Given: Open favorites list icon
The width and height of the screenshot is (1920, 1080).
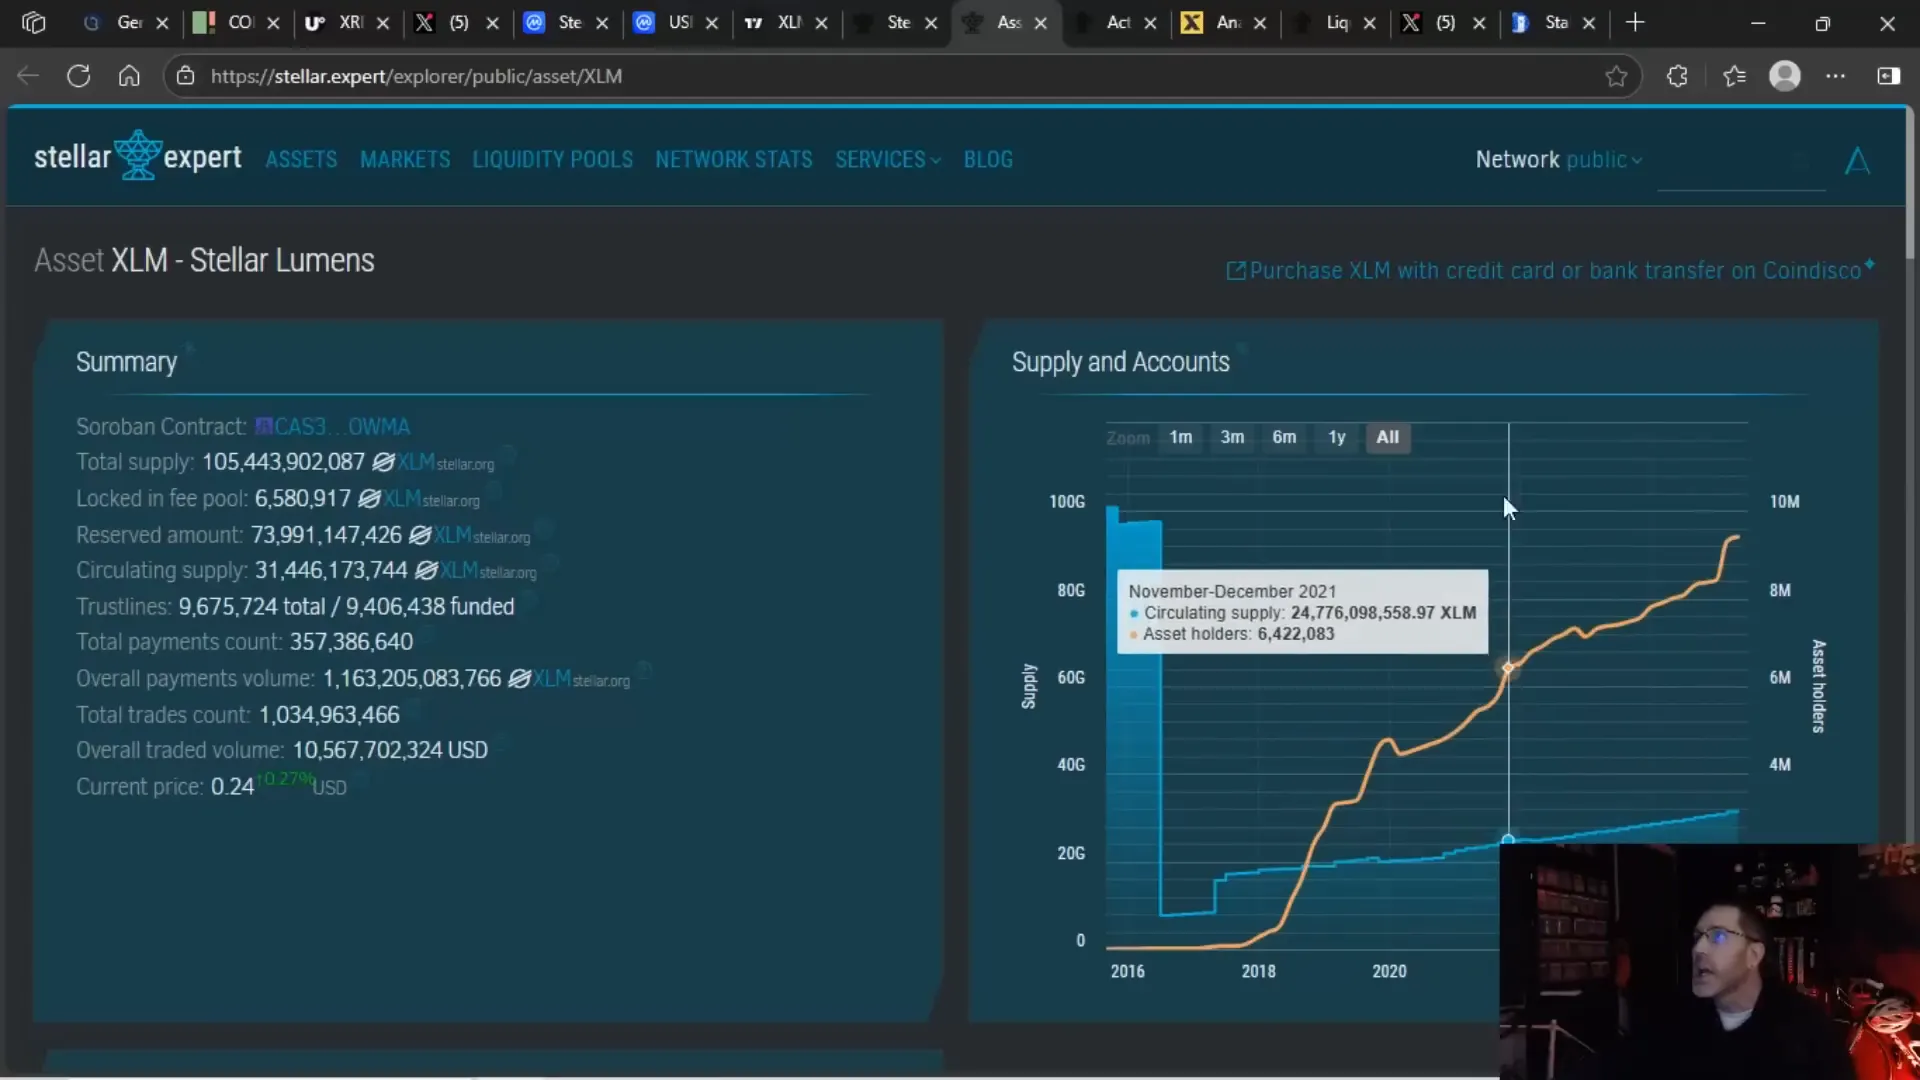Looking at the screenshot, I should 1734,76.
